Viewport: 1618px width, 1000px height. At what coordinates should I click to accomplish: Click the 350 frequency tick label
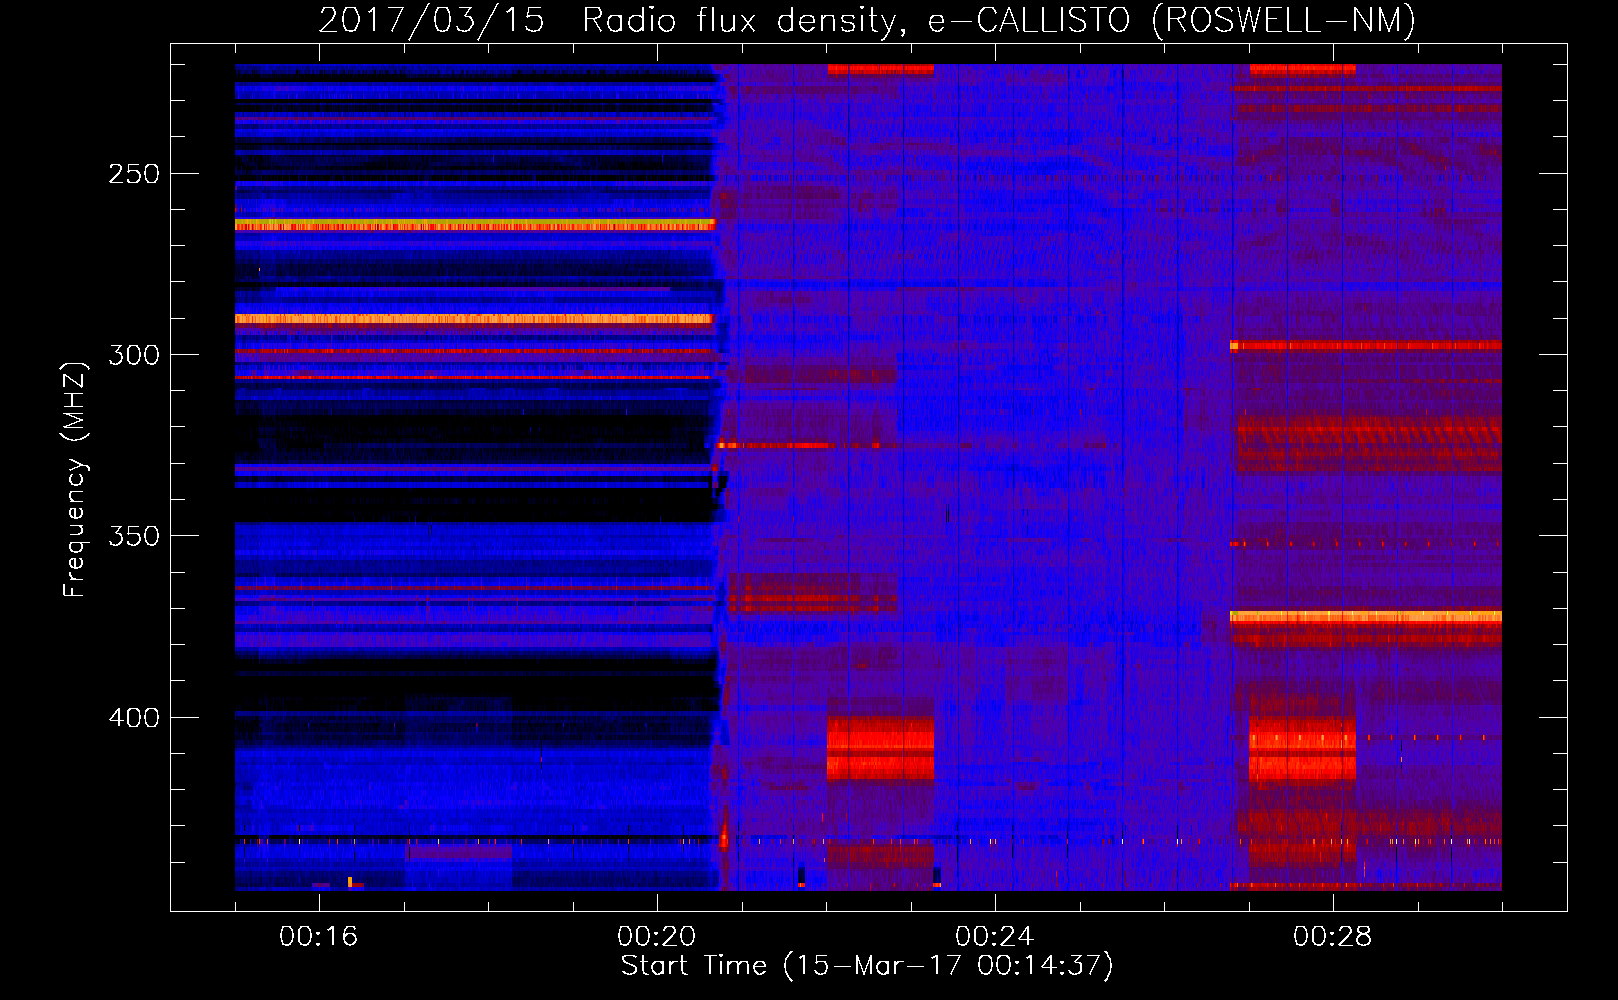134,536
